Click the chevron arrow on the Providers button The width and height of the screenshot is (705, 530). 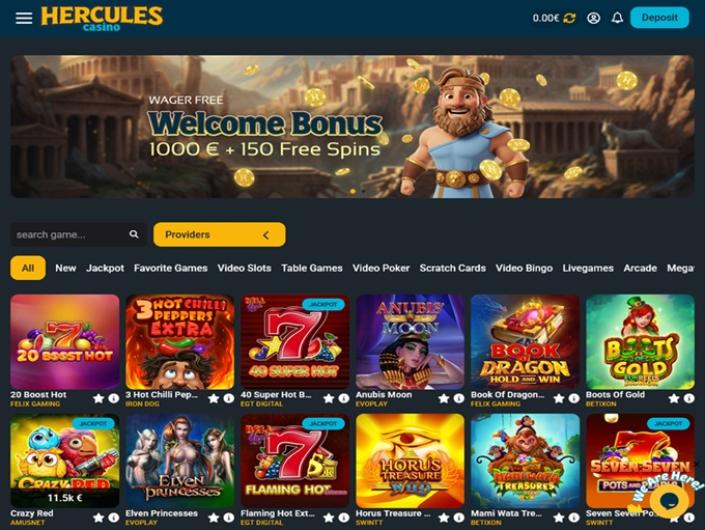tap(266, 235)
